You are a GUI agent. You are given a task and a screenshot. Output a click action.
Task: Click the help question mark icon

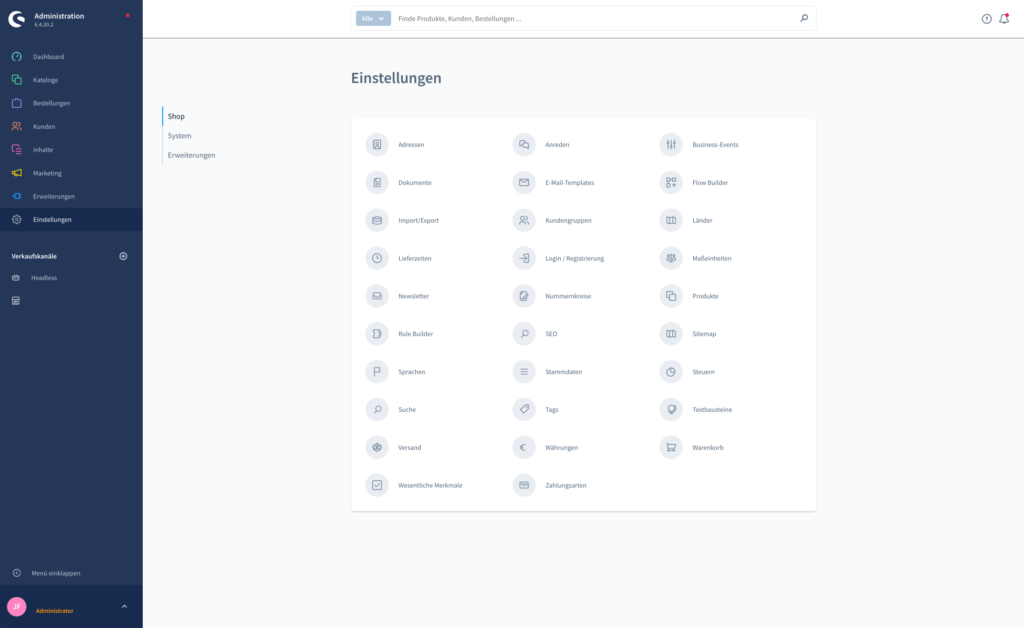(x=986, y=19)
